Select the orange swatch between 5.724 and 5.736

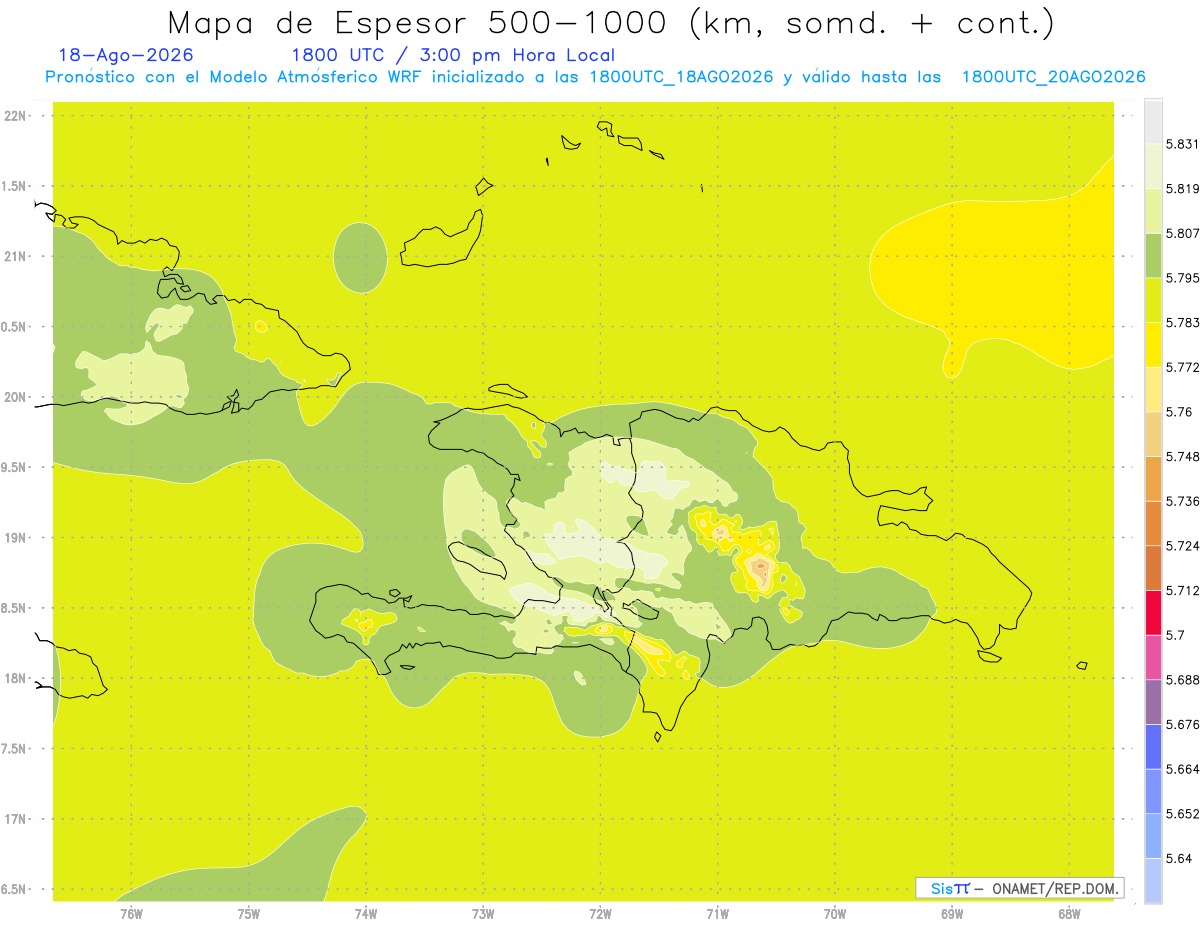coord(1153,523)
